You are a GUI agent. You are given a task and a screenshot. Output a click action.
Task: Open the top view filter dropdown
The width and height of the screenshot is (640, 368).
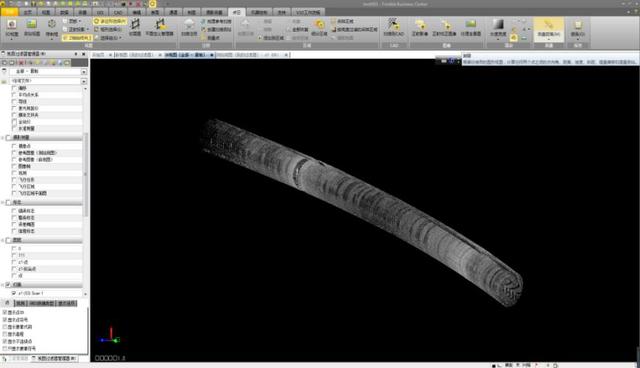click(x=48, y=71)
